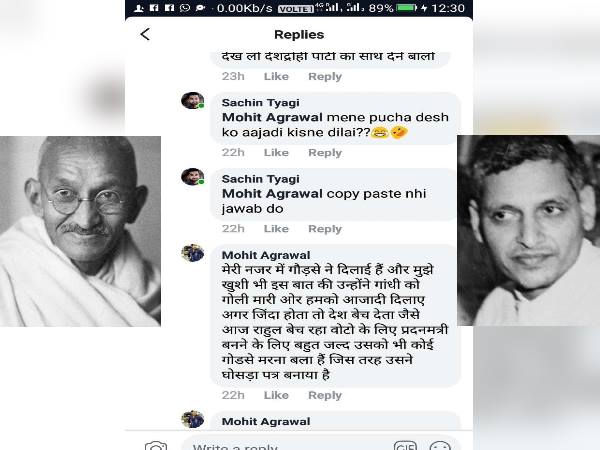Like Mohit Agrawal's long Hindi comment
600x450 pixels.
tap(276, 395)
